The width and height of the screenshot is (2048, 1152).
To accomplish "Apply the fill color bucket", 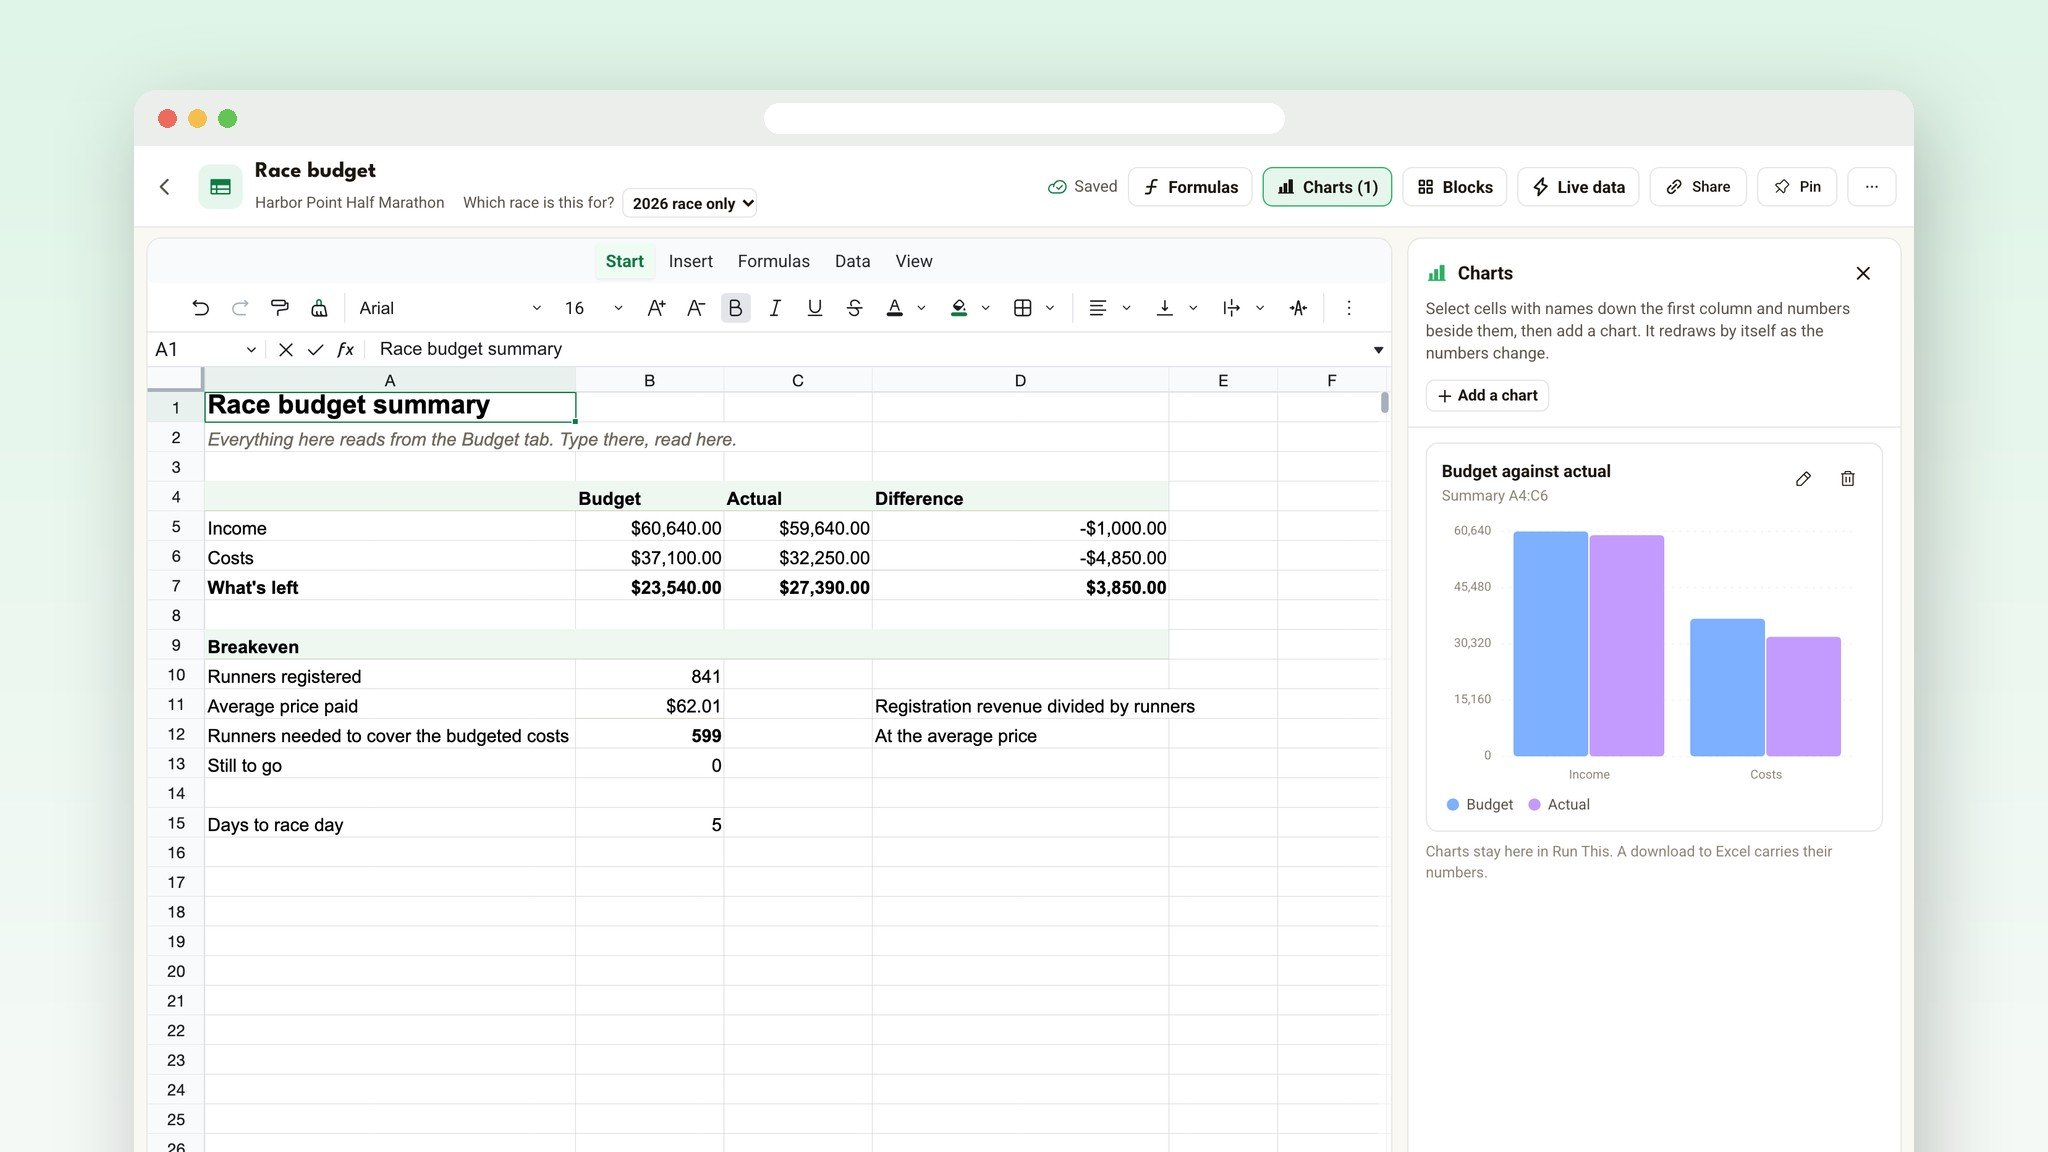I will tap(959, 308).
